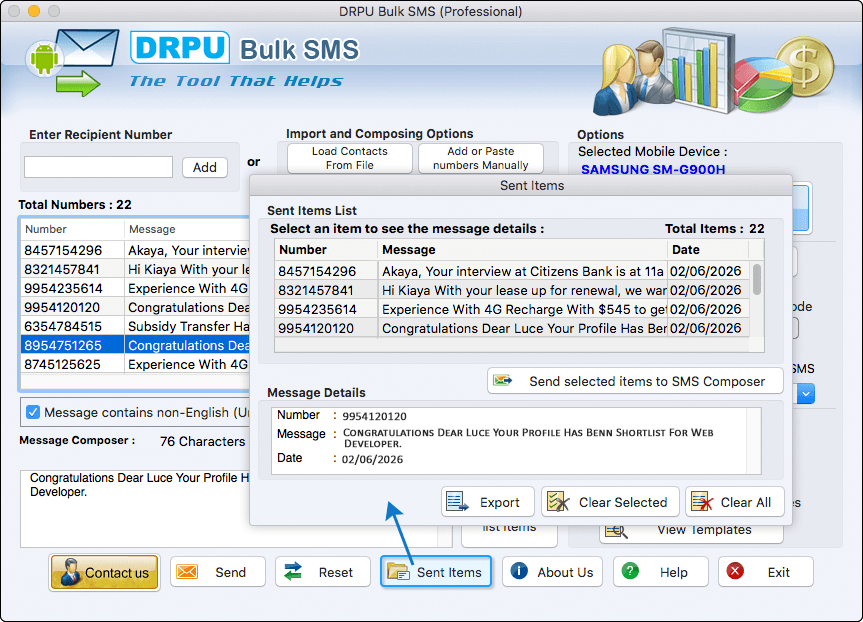Image resolution: width=863 pixels, height=622 pixels.
Task: Click the Contact us person icon
Action: pyautogui.click(x=70, y=572)
